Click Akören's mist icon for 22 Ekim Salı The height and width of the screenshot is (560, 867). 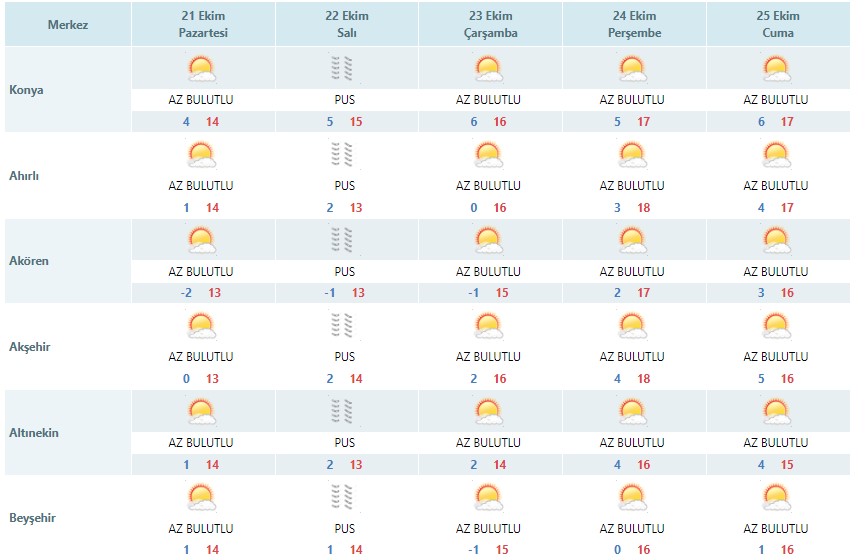pos(342,240)
